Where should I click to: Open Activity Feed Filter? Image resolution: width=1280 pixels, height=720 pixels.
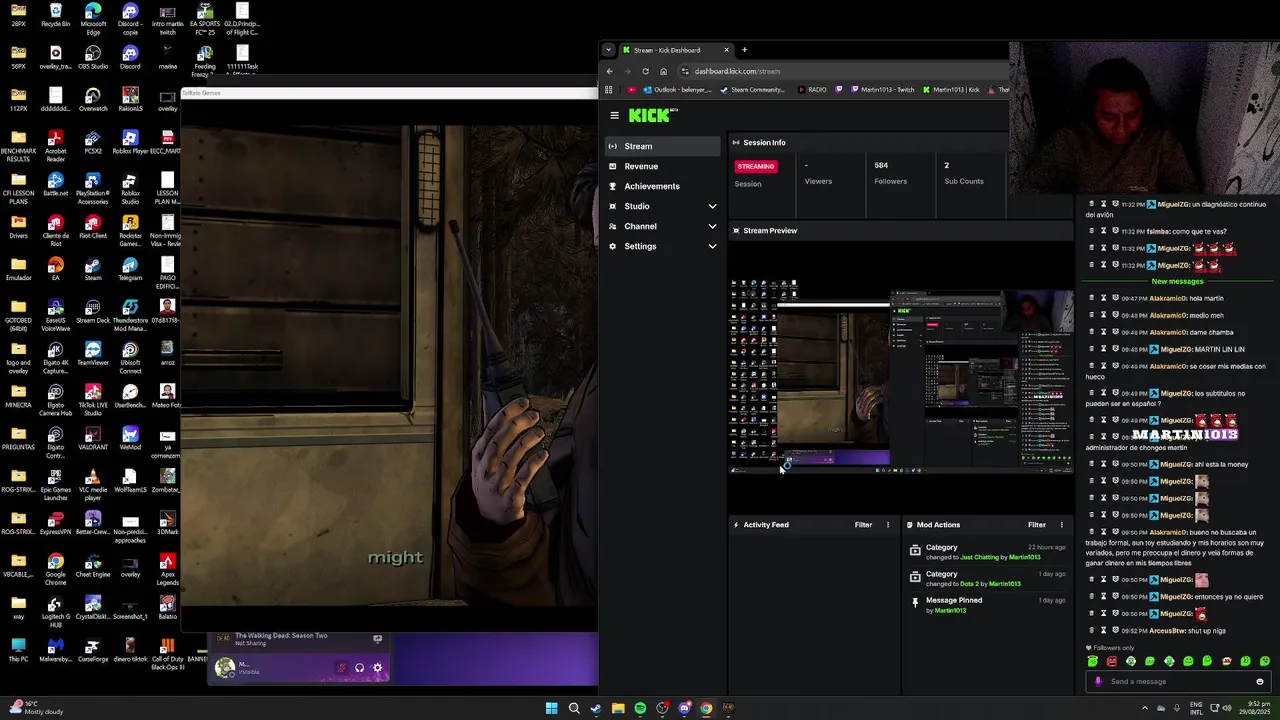[863, 525]
